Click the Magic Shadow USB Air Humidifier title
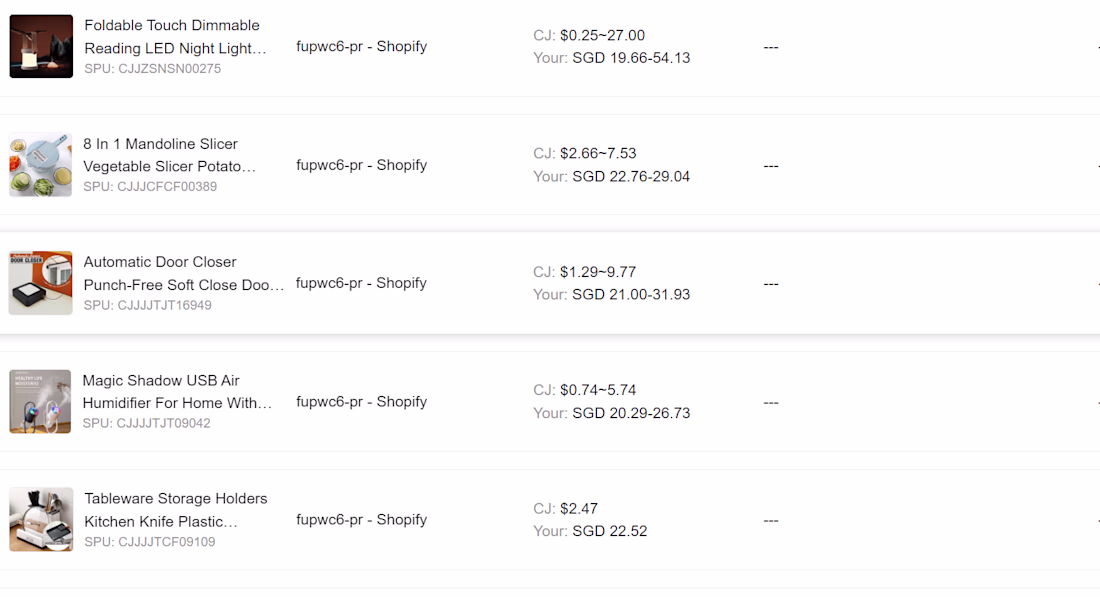The width and height of the screenshot is (1100, 597). pos(176,391)
